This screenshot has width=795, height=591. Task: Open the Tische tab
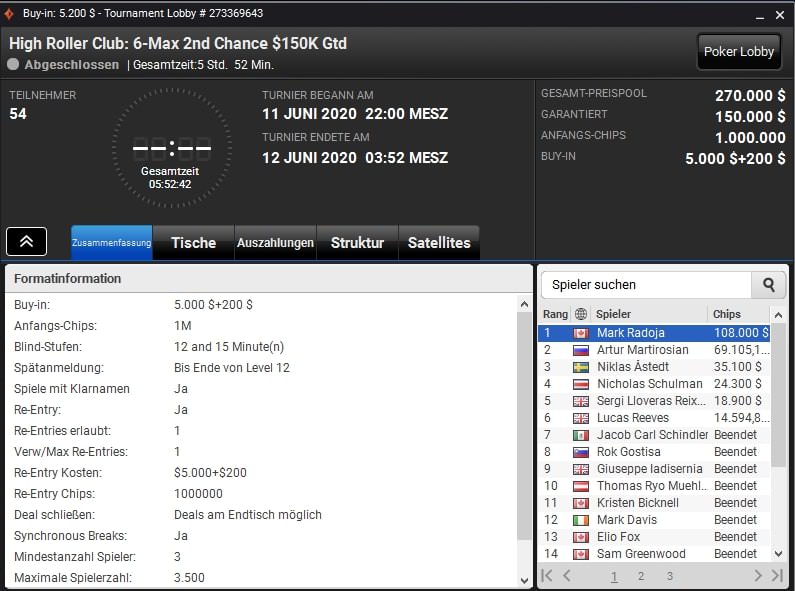point(193,243)
